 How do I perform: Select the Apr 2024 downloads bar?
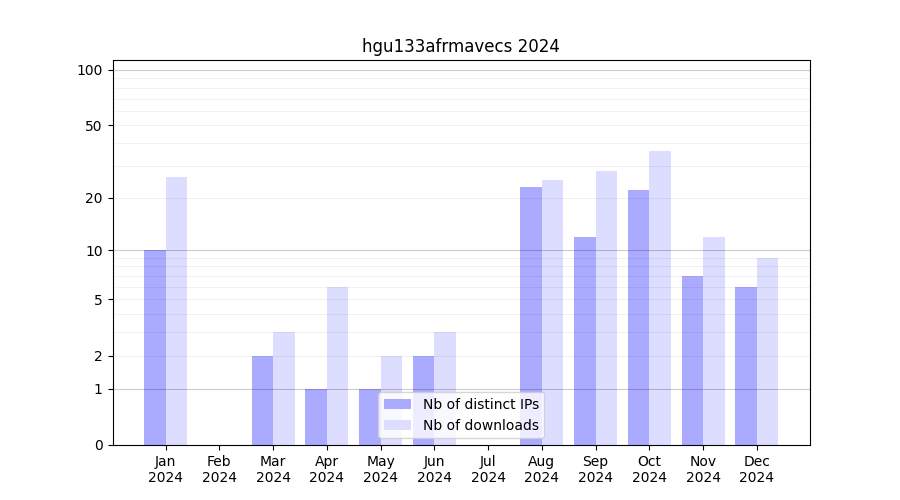pyautogui.click(x=337, y=366)
